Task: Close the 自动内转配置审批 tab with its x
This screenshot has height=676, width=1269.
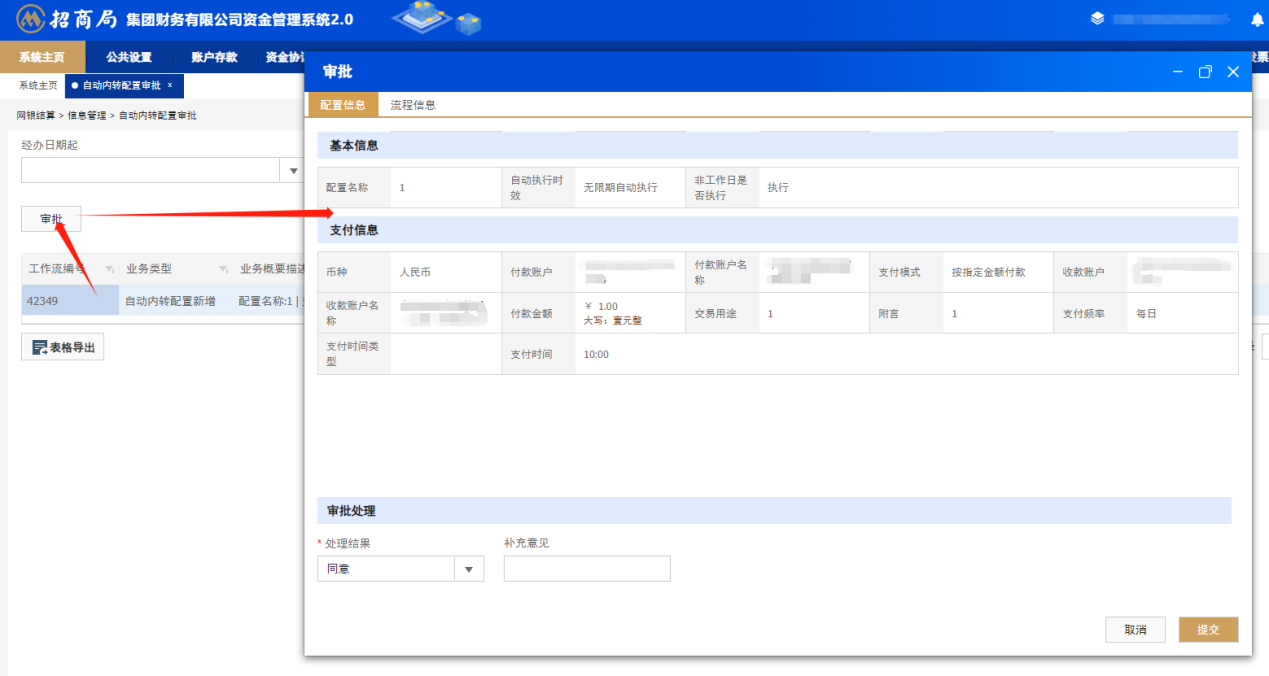Action: click(170, 85)
